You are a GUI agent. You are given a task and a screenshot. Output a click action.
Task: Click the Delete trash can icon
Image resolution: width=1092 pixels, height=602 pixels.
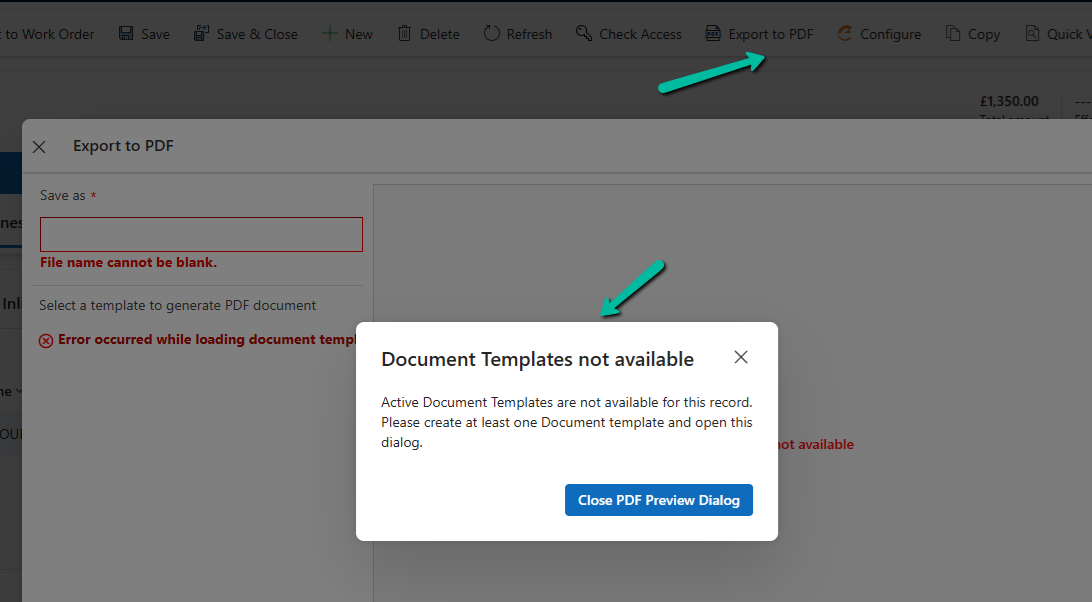click(x=404, y=34)
